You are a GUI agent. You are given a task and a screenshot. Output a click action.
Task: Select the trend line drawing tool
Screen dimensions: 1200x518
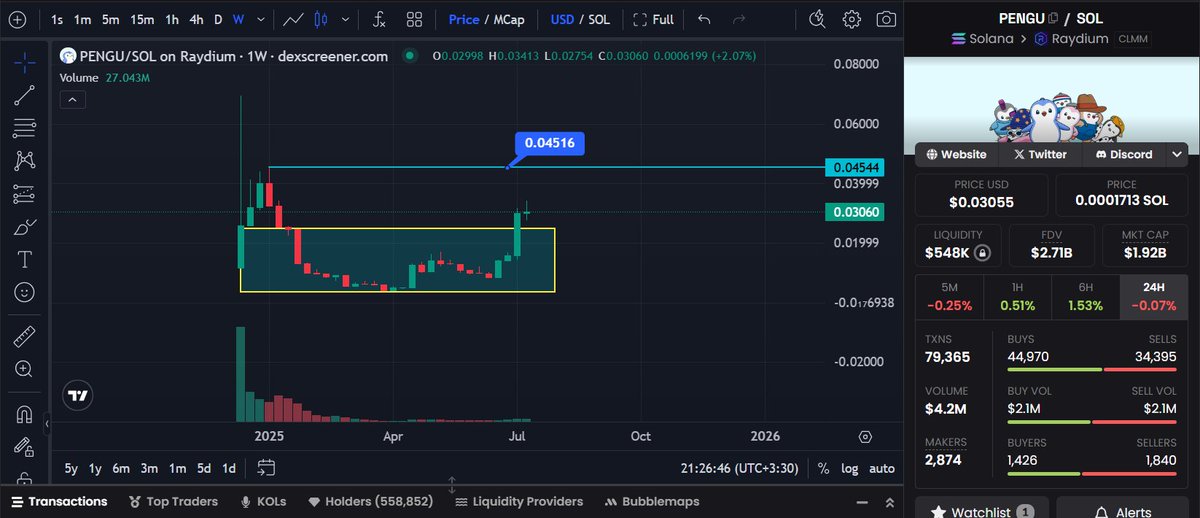pyautogui.click(x=25, y=95)
